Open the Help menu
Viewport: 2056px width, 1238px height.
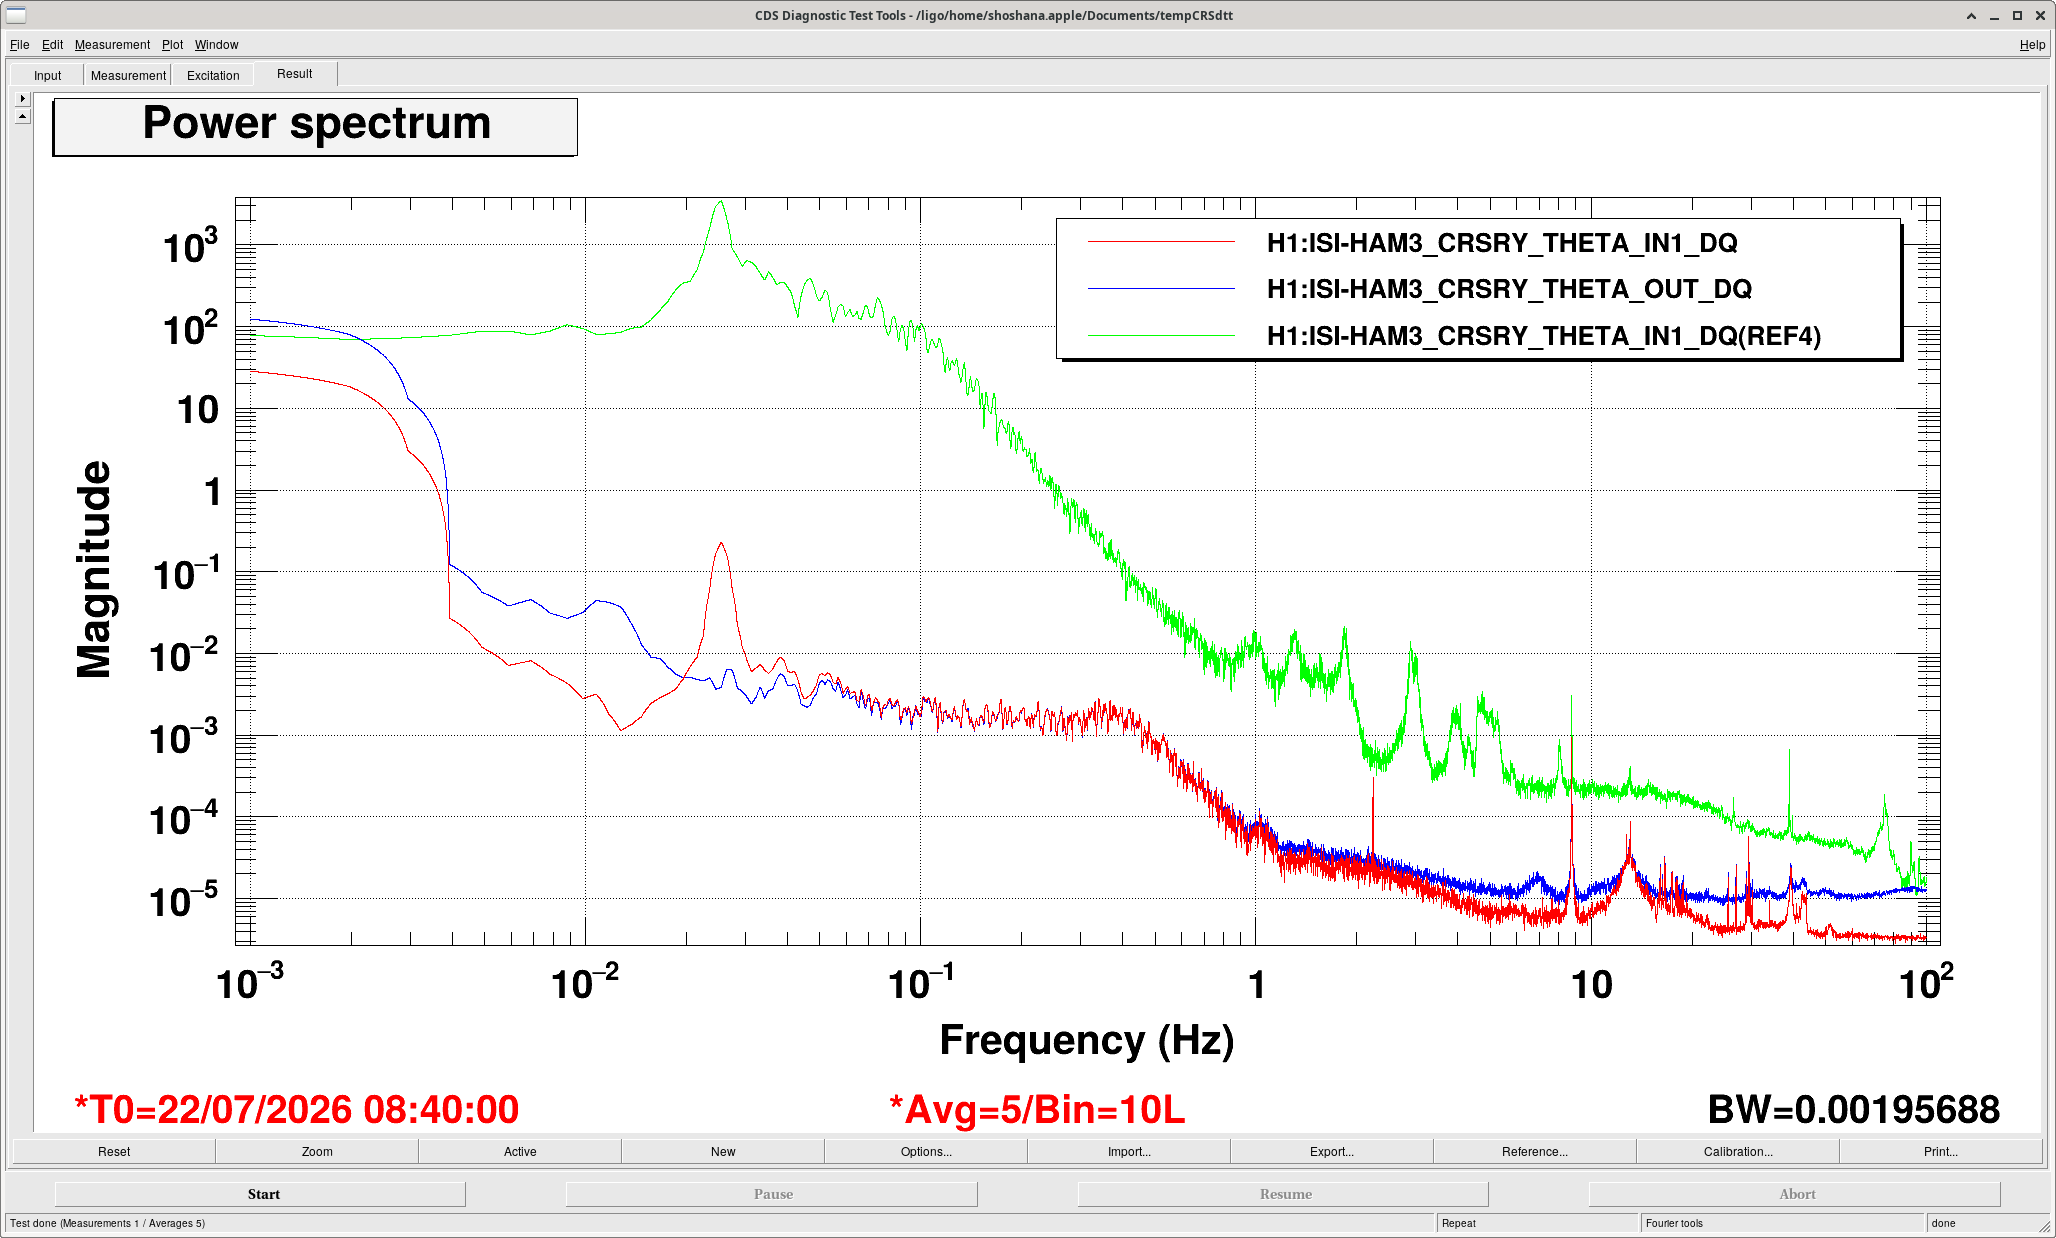tap(2032, 45)
